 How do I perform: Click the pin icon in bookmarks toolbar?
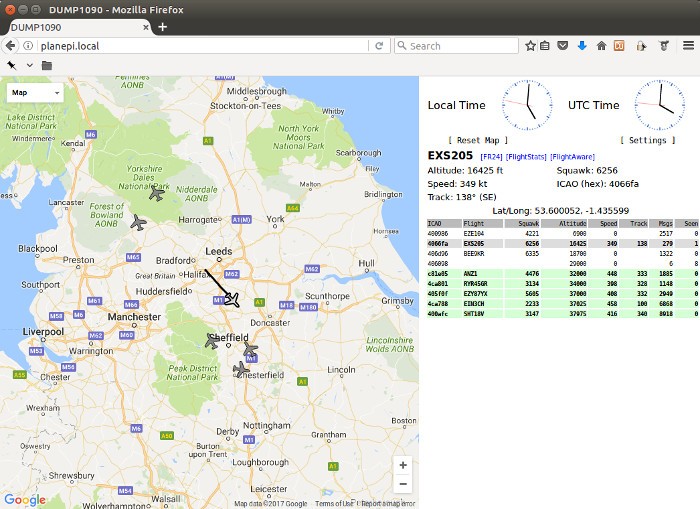click(x=12, y=66)
